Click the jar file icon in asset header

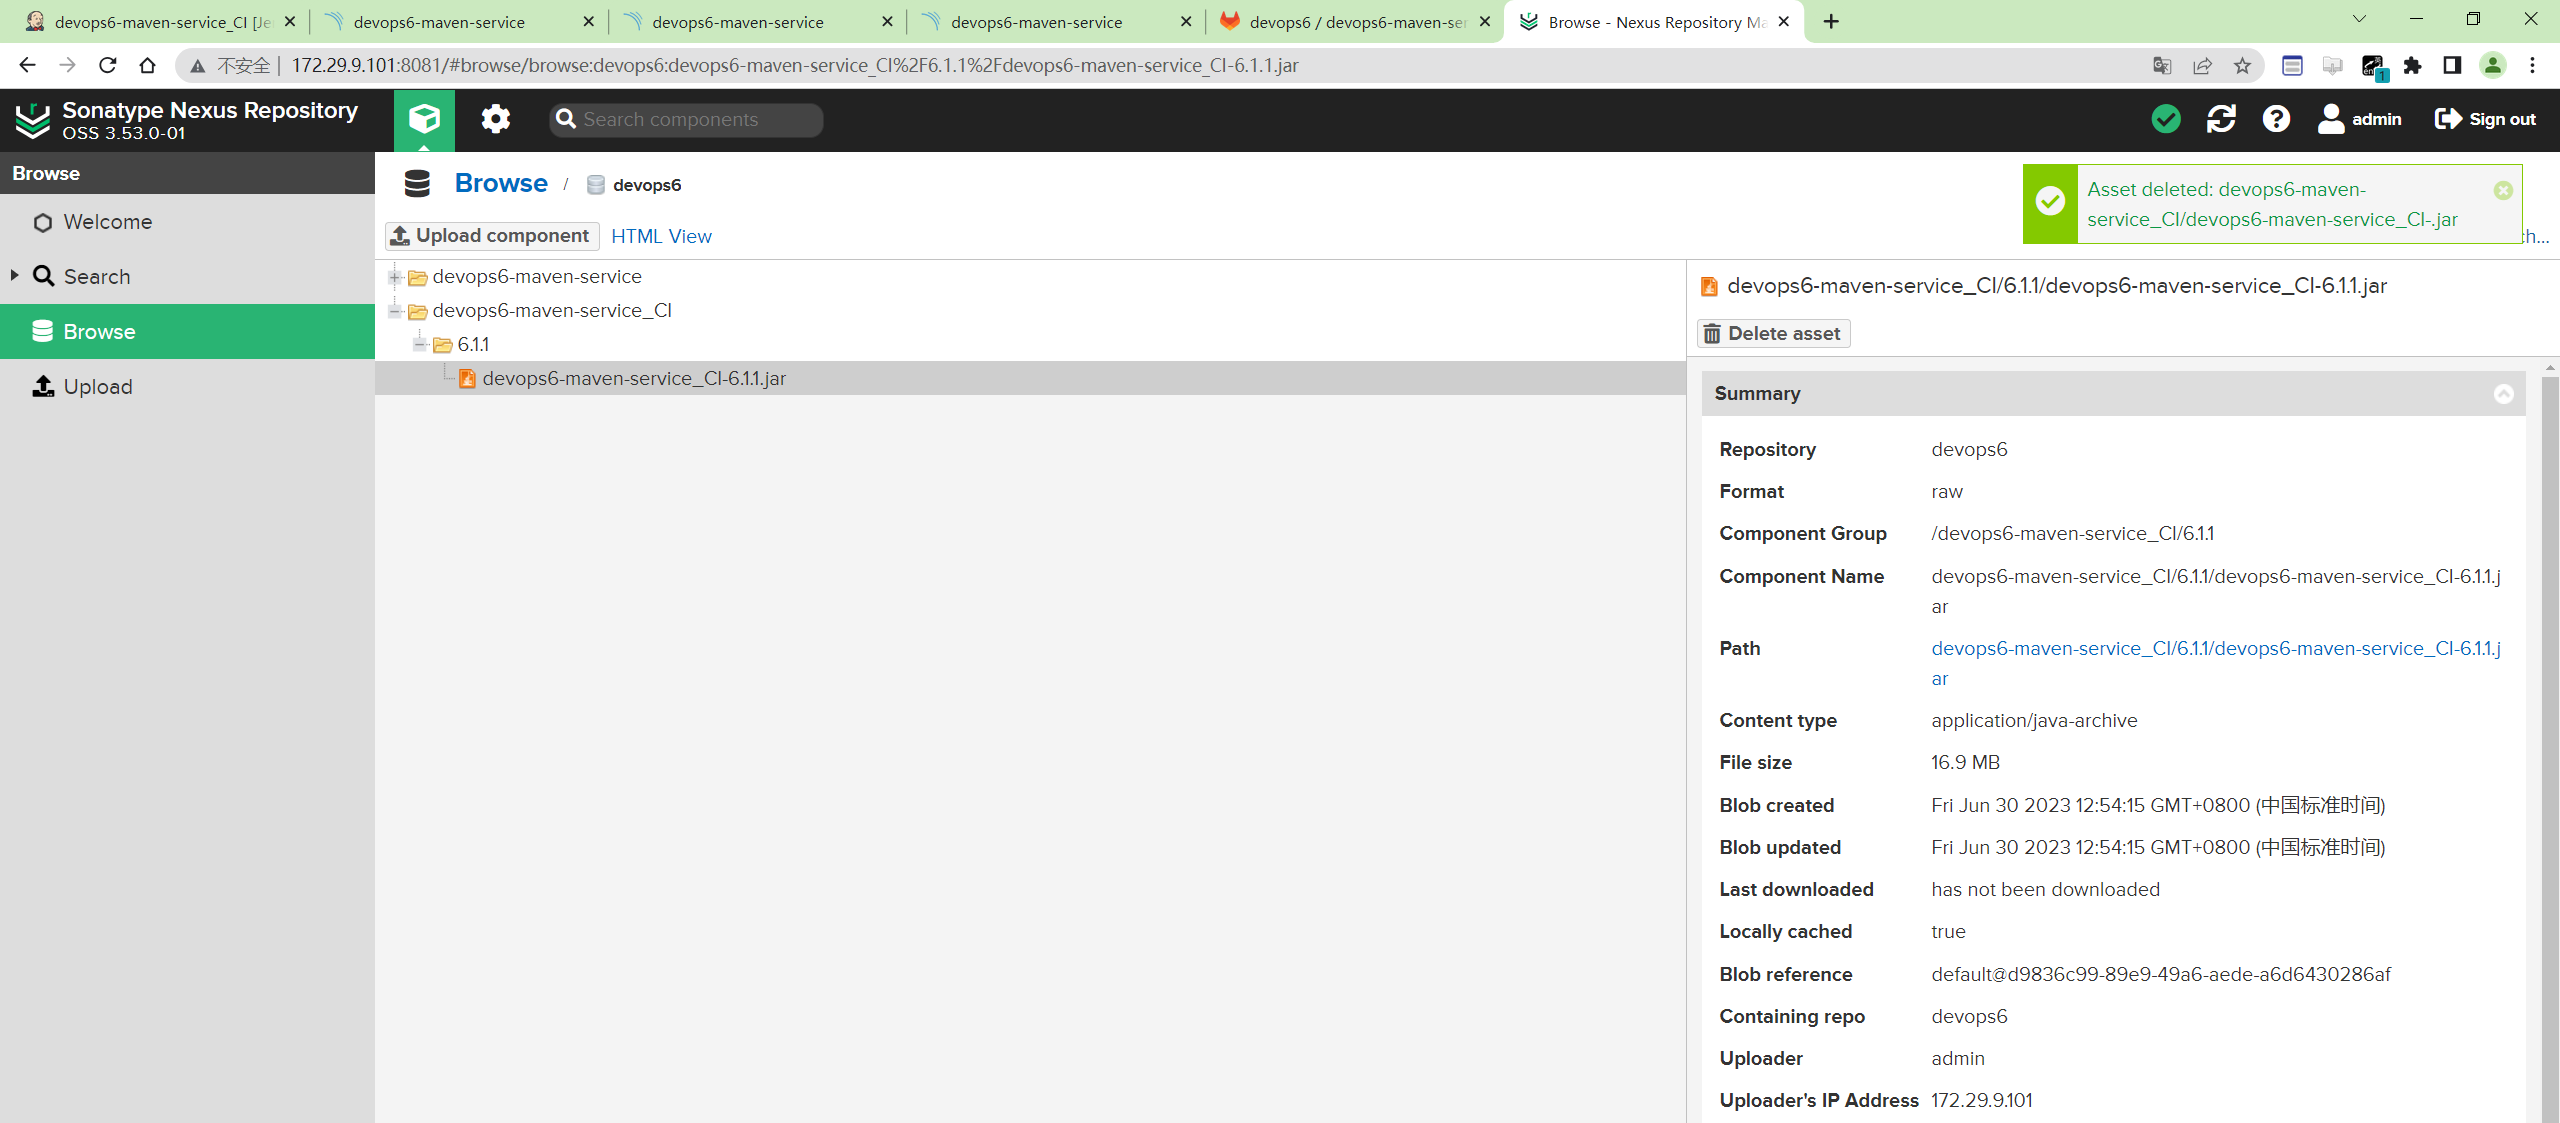point(1709,287)
